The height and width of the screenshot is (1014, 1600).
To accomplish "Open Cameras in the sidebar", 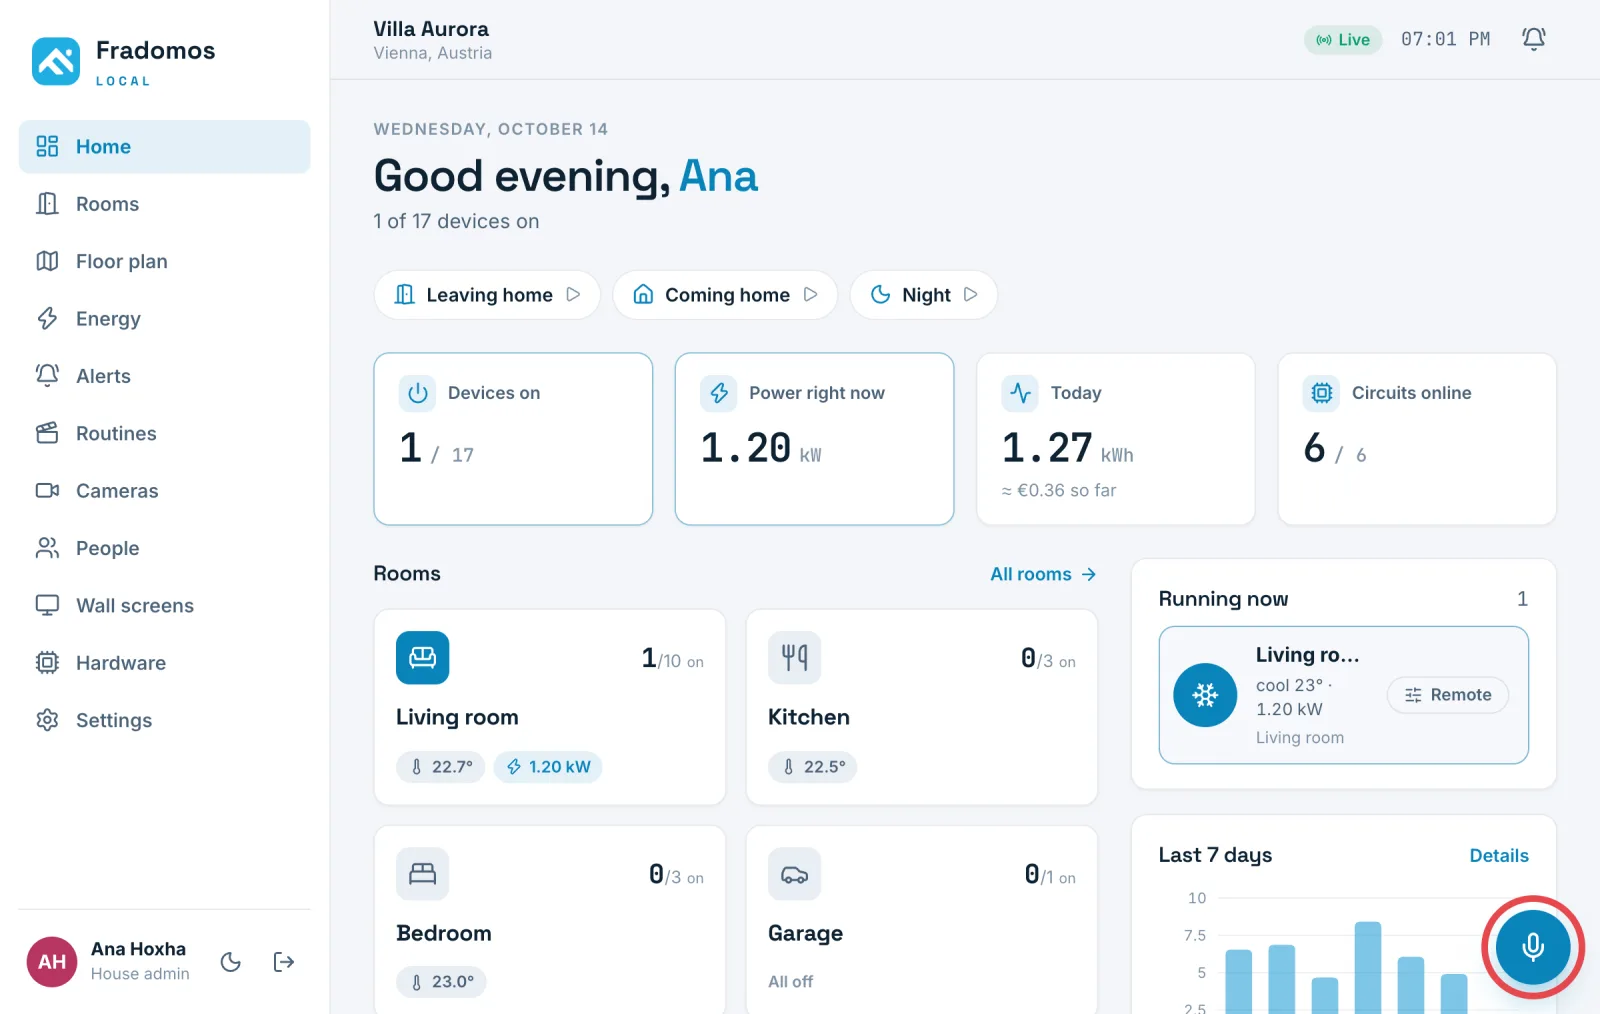I will 165,491.
